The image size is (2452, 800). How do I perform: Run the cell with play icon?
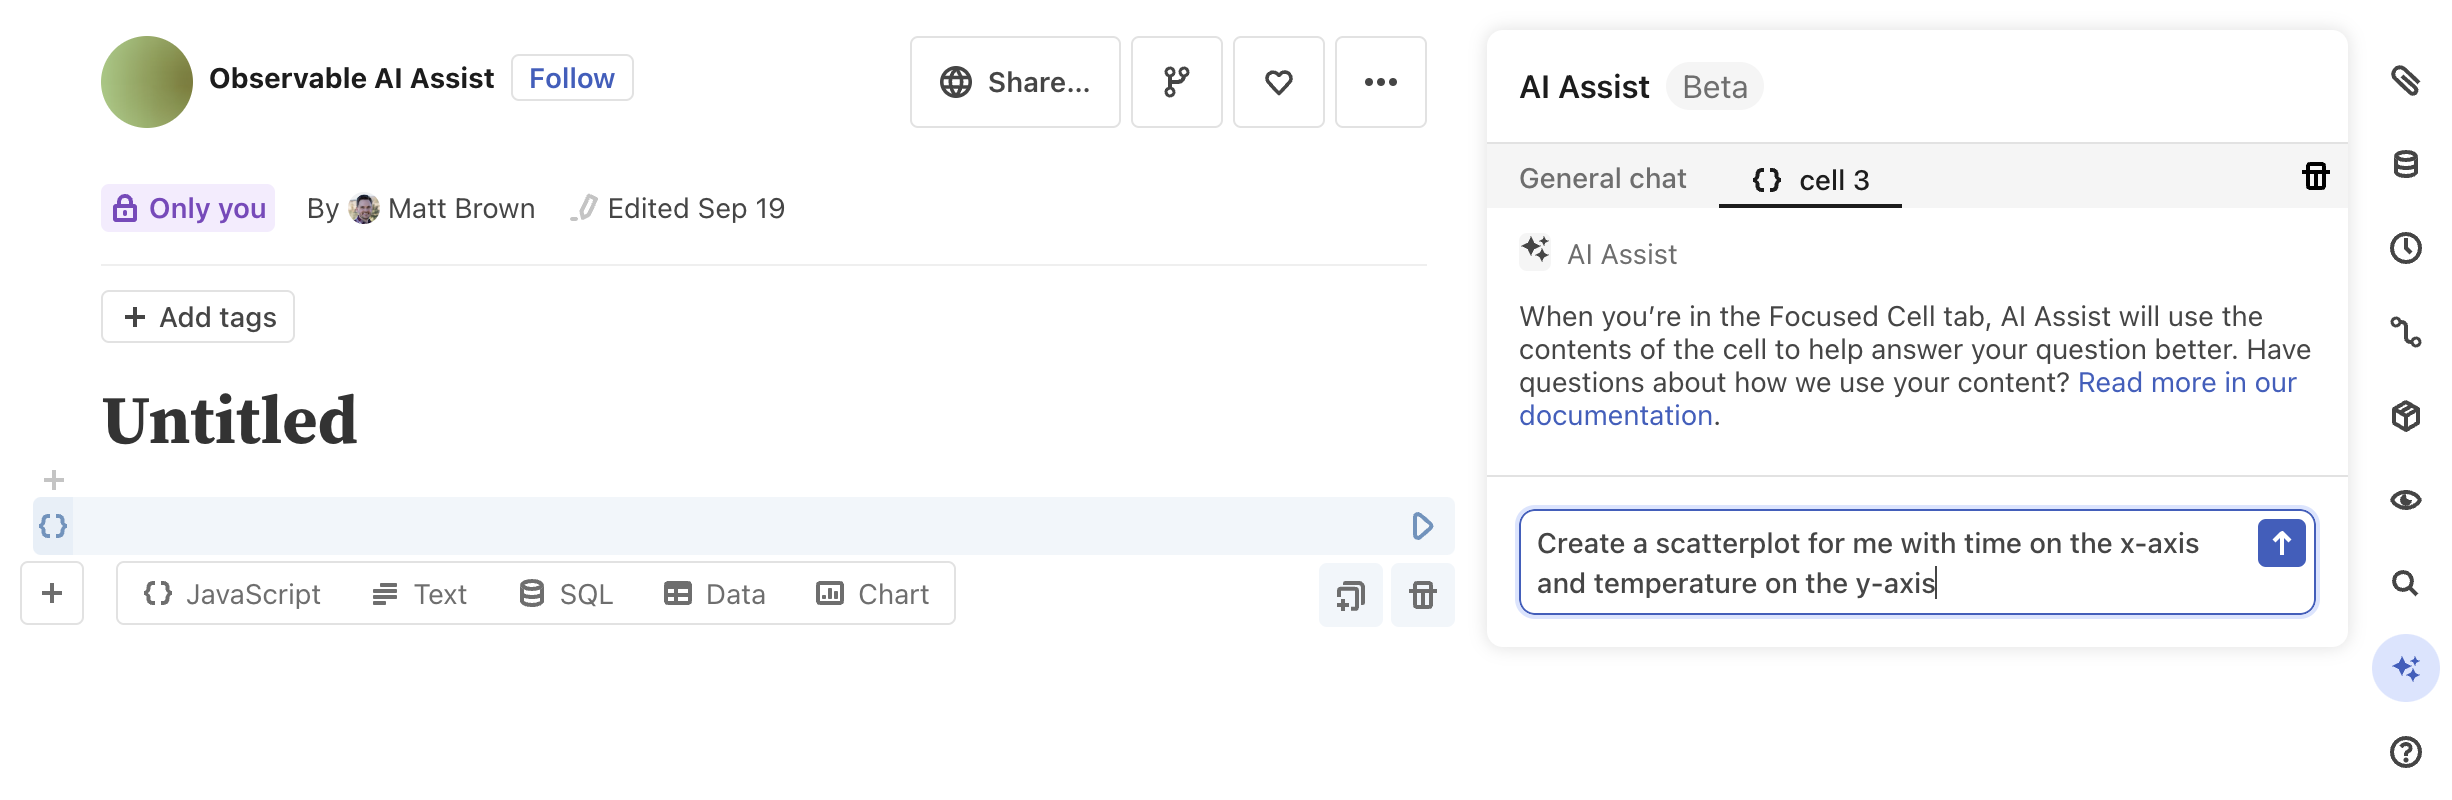1422,526
